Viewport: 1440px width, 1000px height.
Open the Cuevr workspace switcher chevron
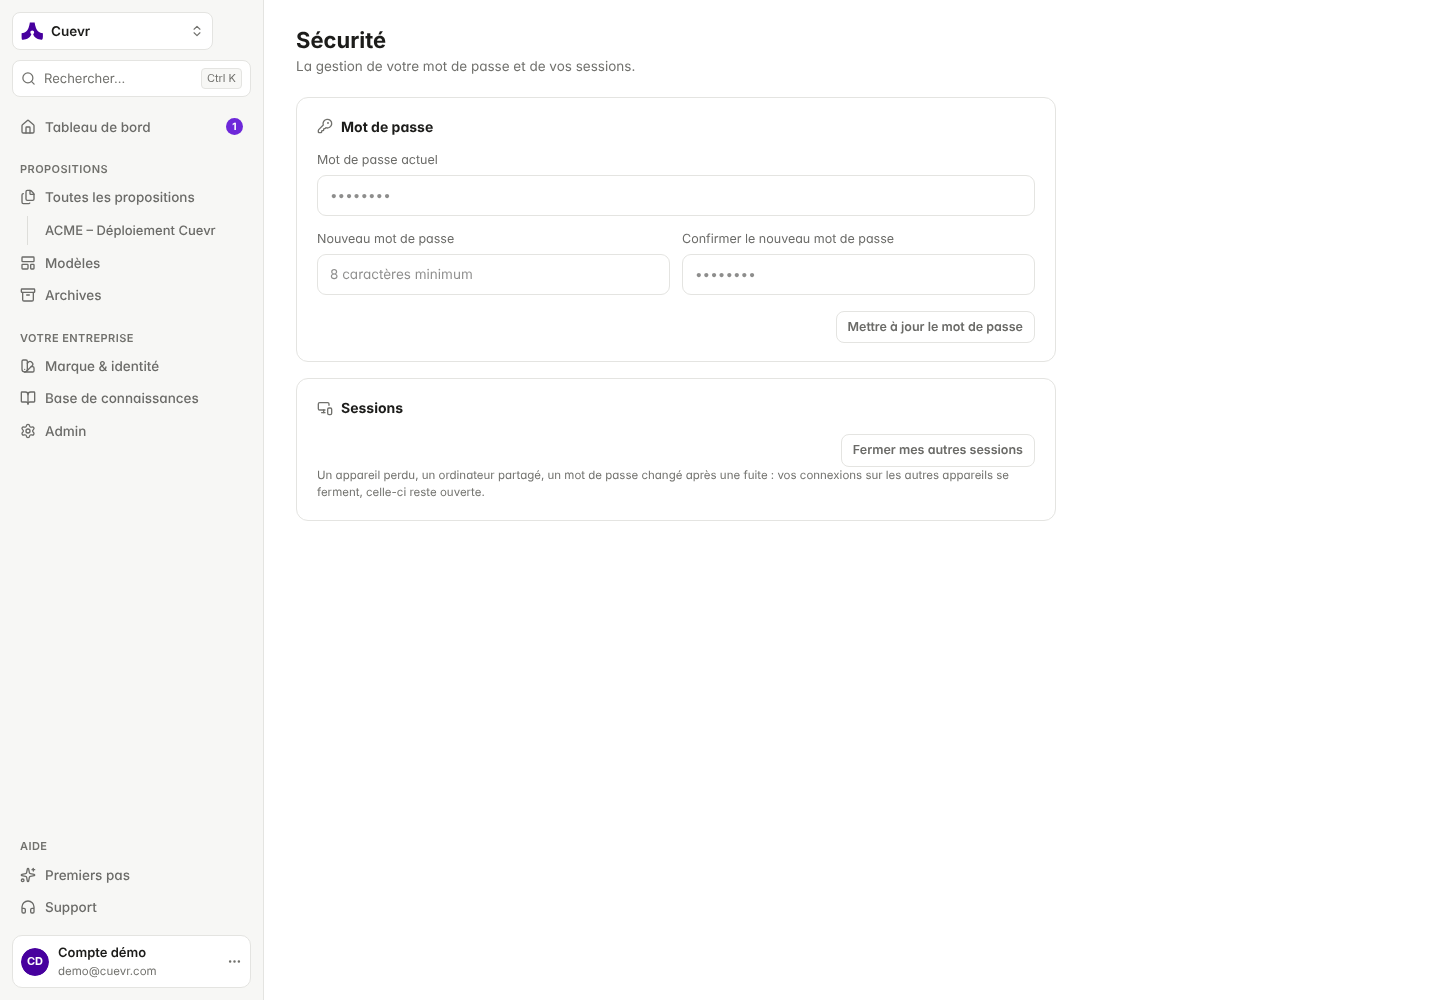pyautogui.click(x=197, y=31)
